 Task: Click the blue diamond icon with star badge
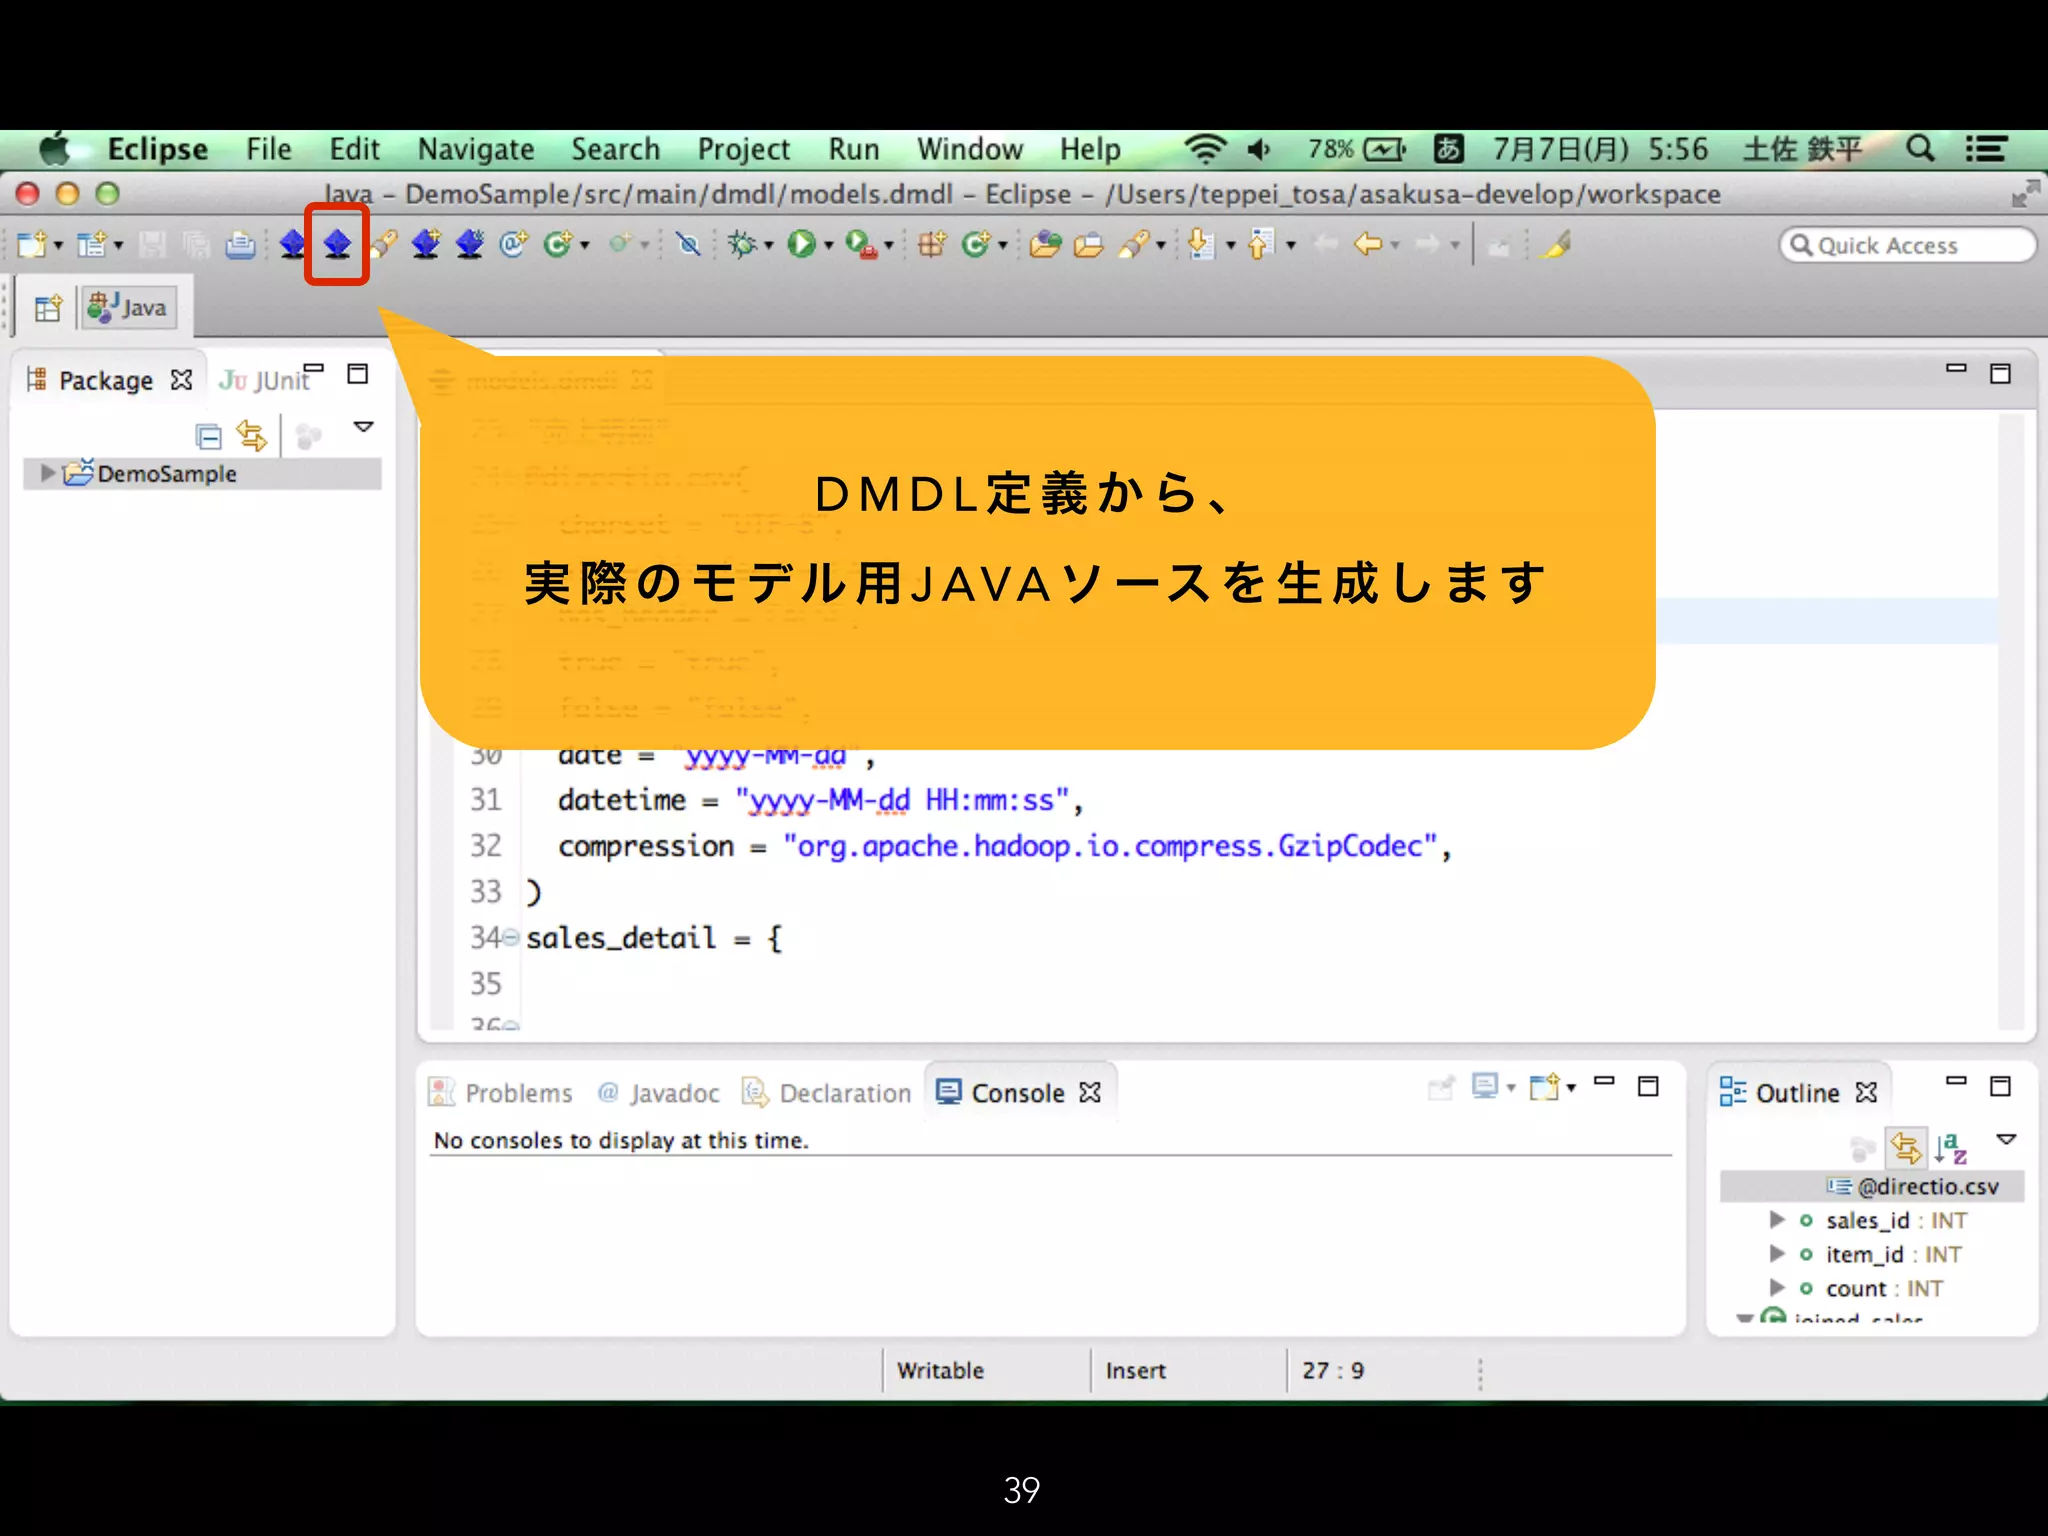[470, 244]
